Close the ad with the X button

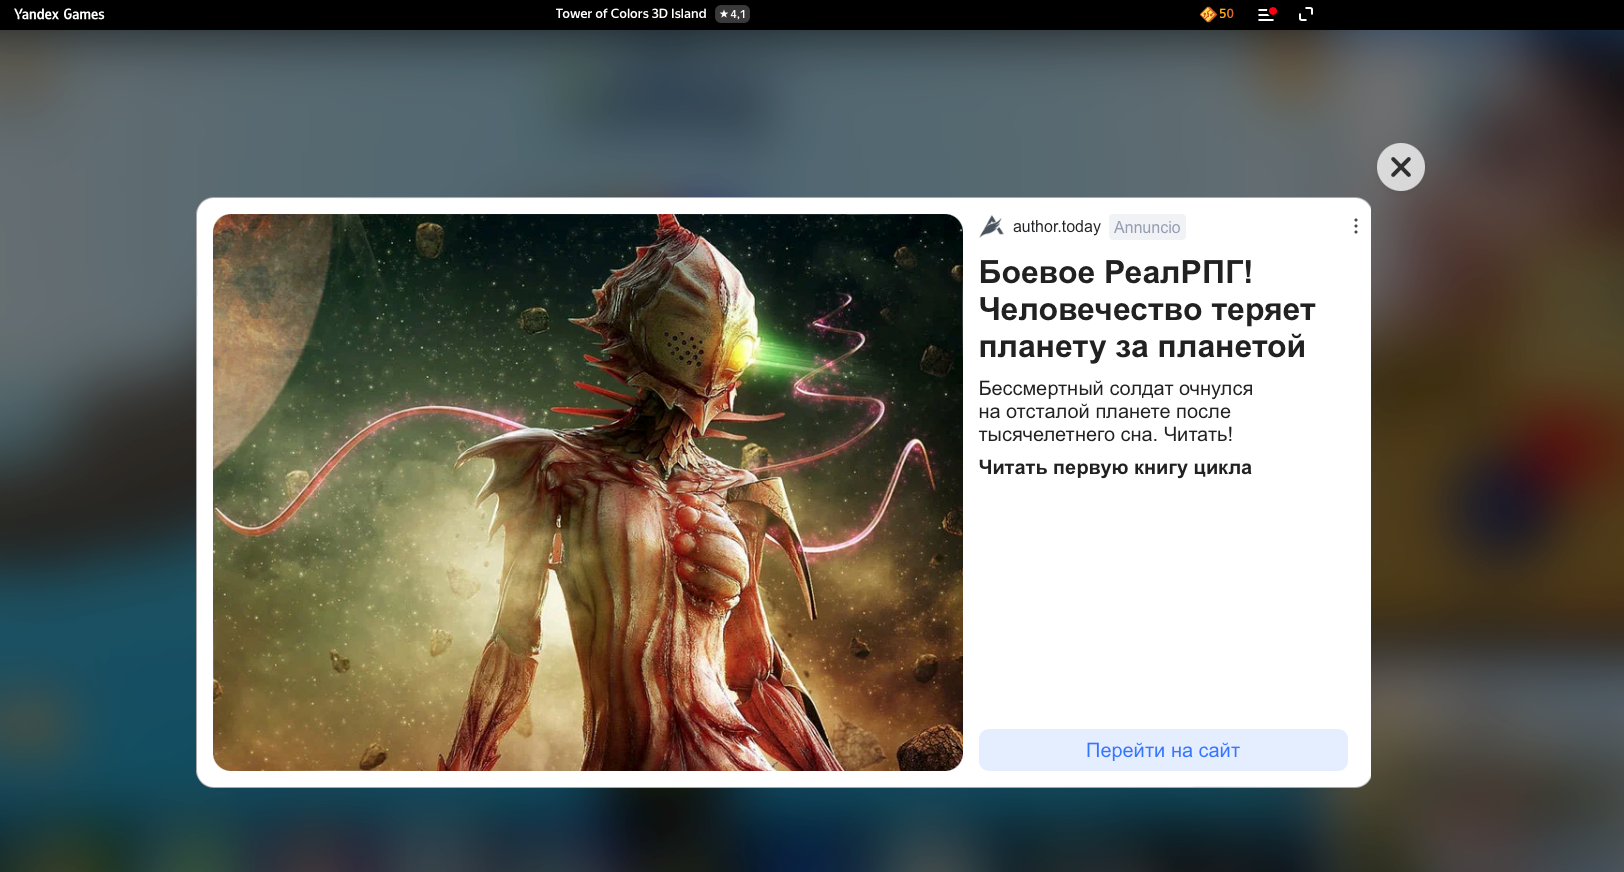(x=1400, y=167)
